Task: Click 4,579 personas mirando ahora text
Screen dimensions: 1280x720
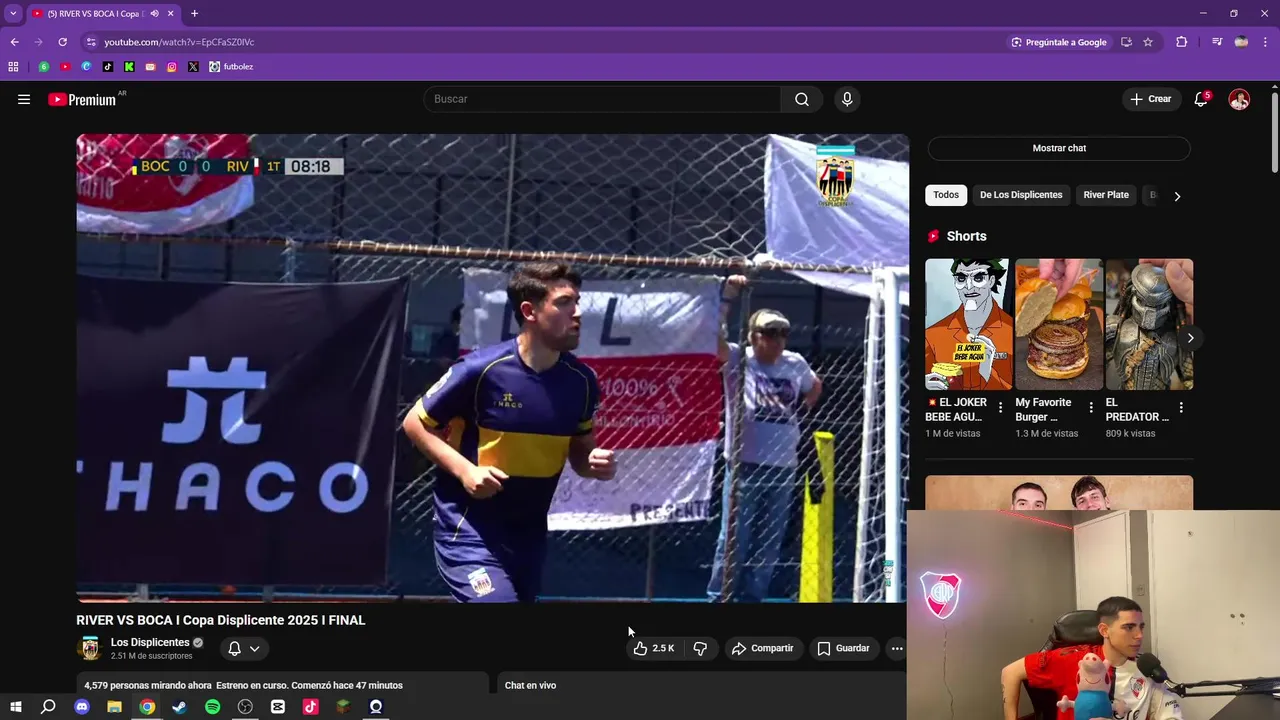Action: (x=148, y=685)
